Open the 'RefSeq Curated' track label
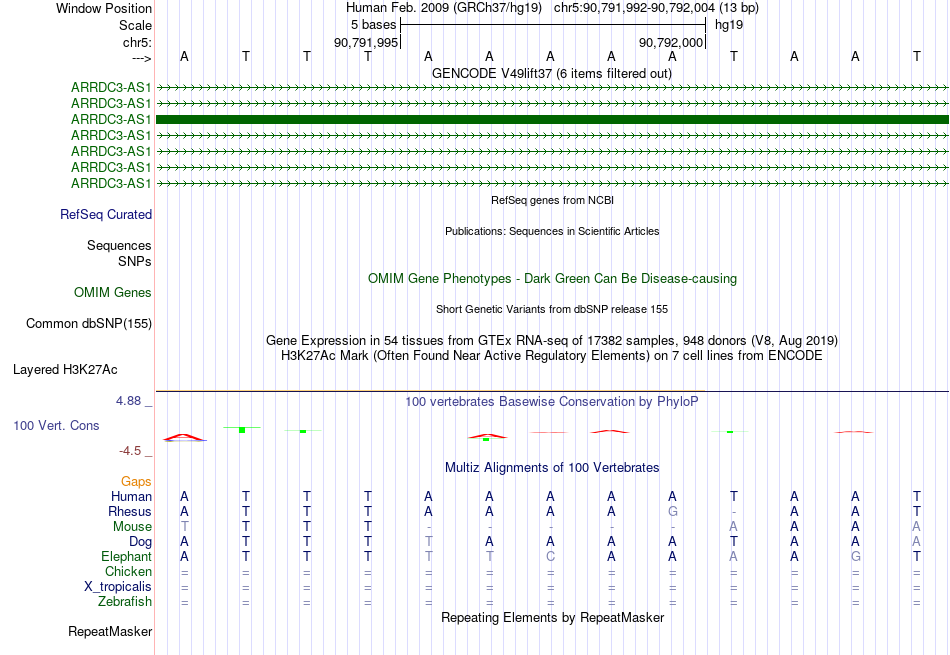Image resolution: width=950 pixels, height=655 pixels. pos(106,214)
